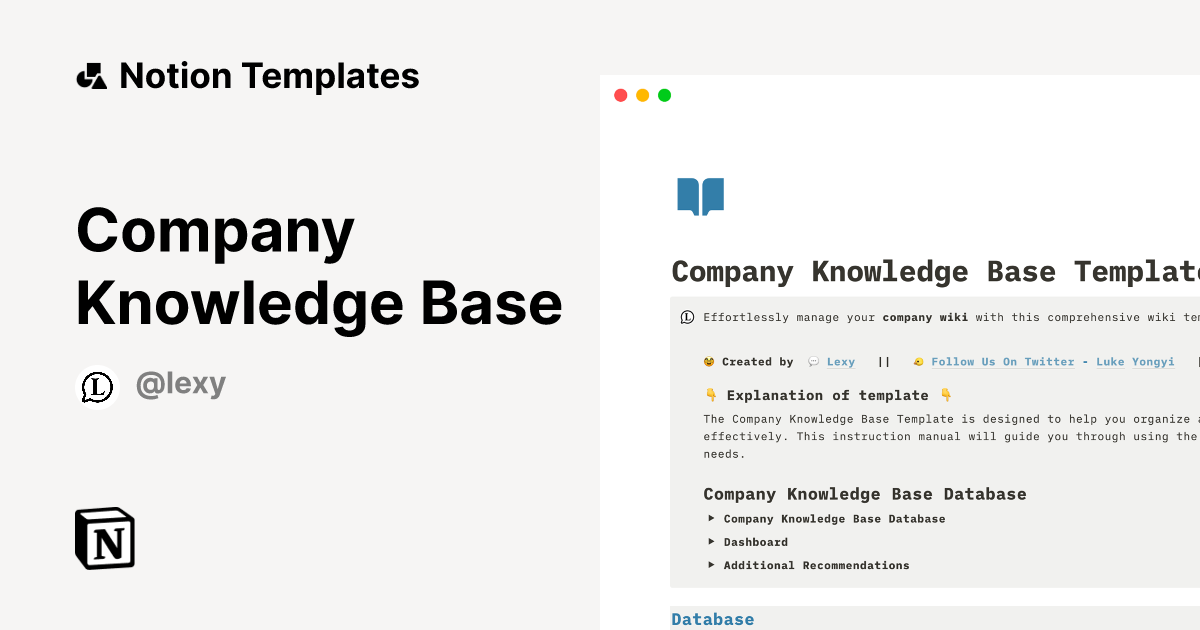Click the speech bubble icon beside Lexy

tap(813, 361)
